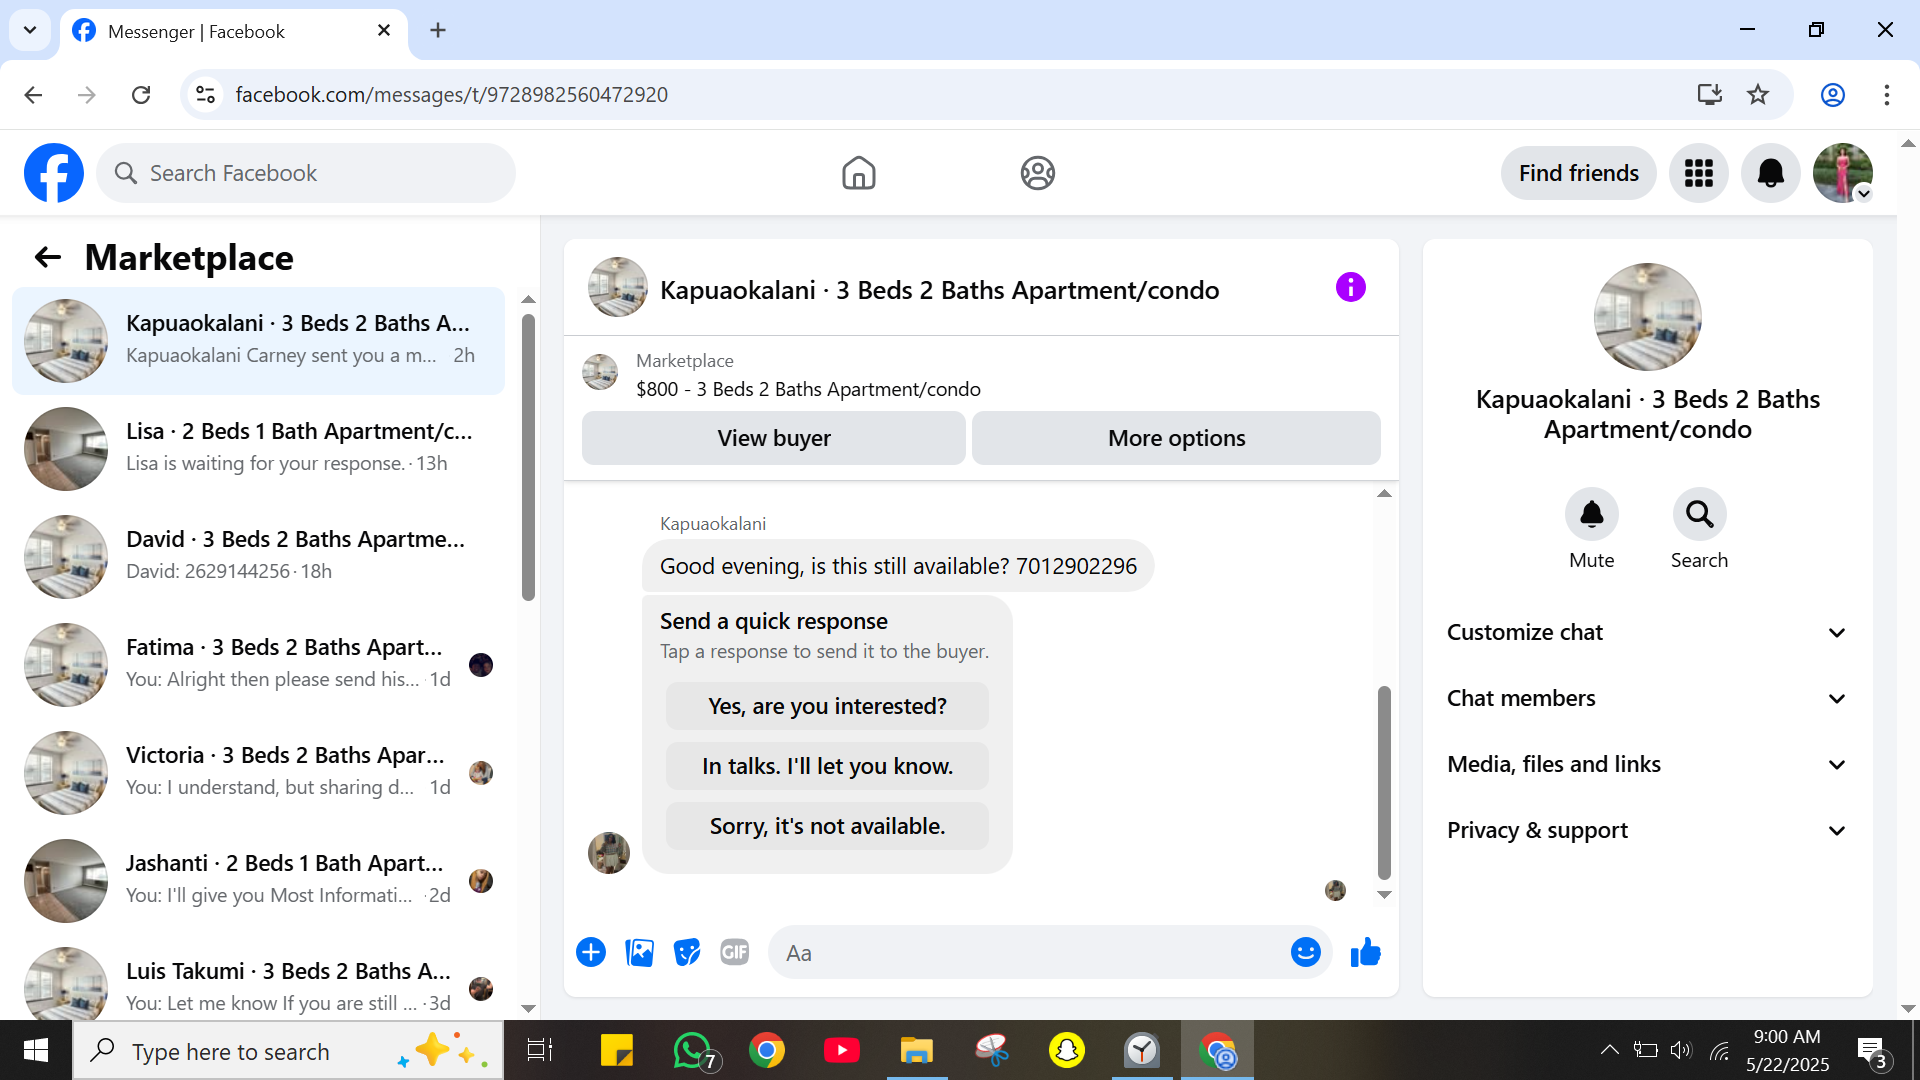Click the Facebook logo icon

[x=54, y=173]
